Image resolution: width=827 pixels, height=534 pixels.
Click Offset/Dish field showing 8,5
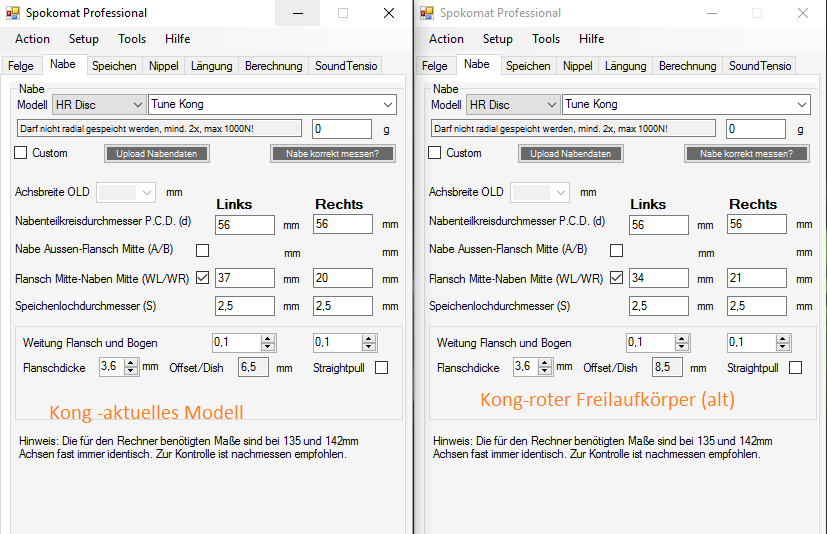667,367
